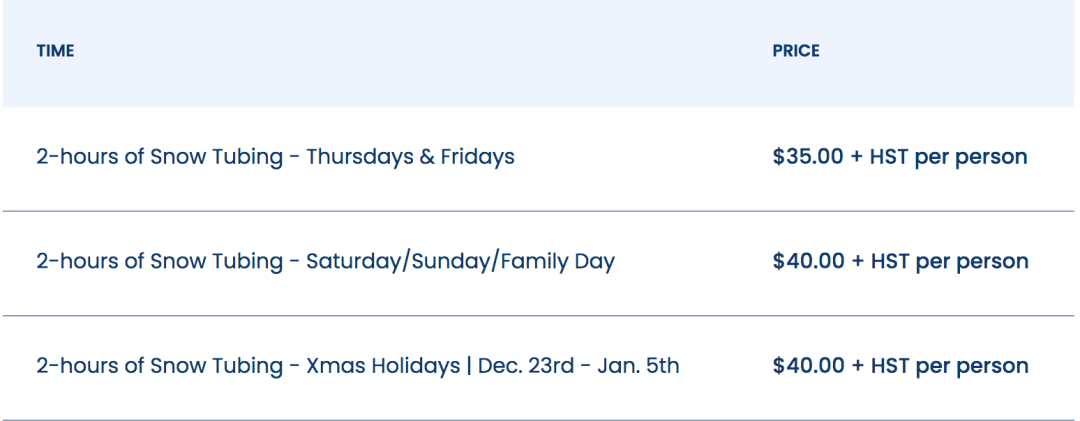Click the $40.00 price for Xmas Holidays
1080x421 pixels.
[x=900, y=366]
